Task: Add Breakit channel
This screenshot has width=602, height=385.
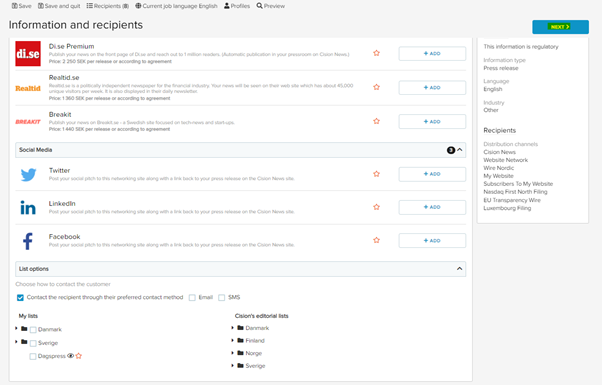Action: pyautogui.click(x=432, y=122)
